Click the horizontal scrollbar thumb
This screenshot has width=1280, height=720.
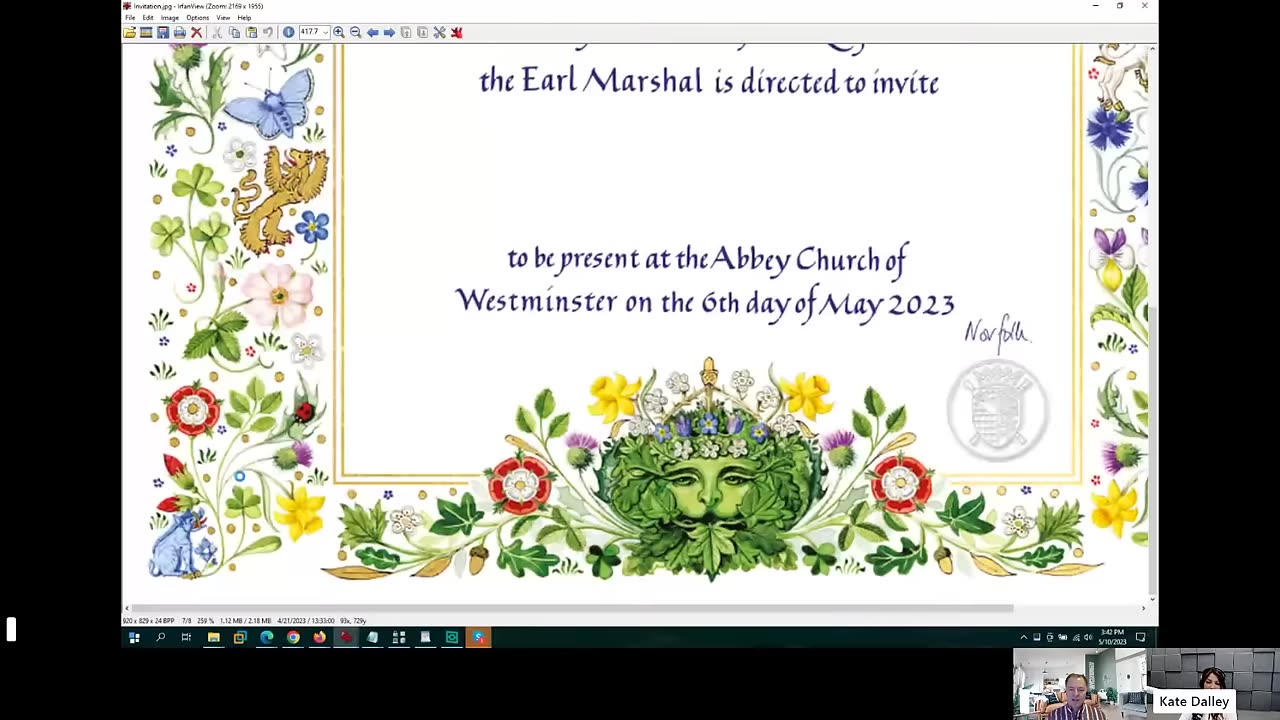pyautogui.click(x=572, y=608)
